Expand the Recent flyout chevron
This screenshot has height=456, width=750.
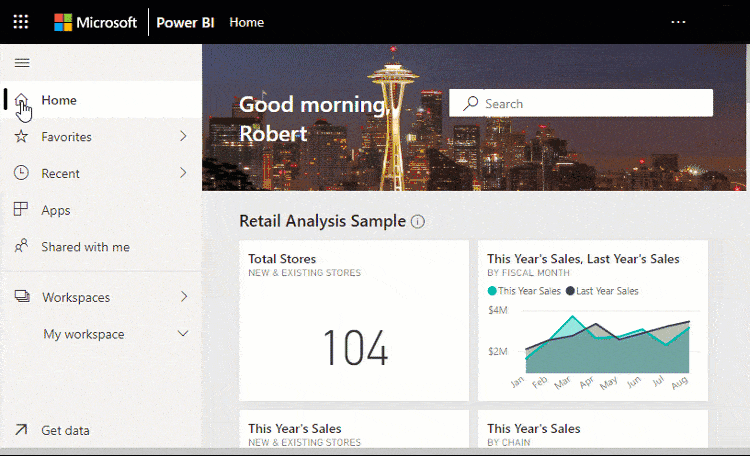183,173
